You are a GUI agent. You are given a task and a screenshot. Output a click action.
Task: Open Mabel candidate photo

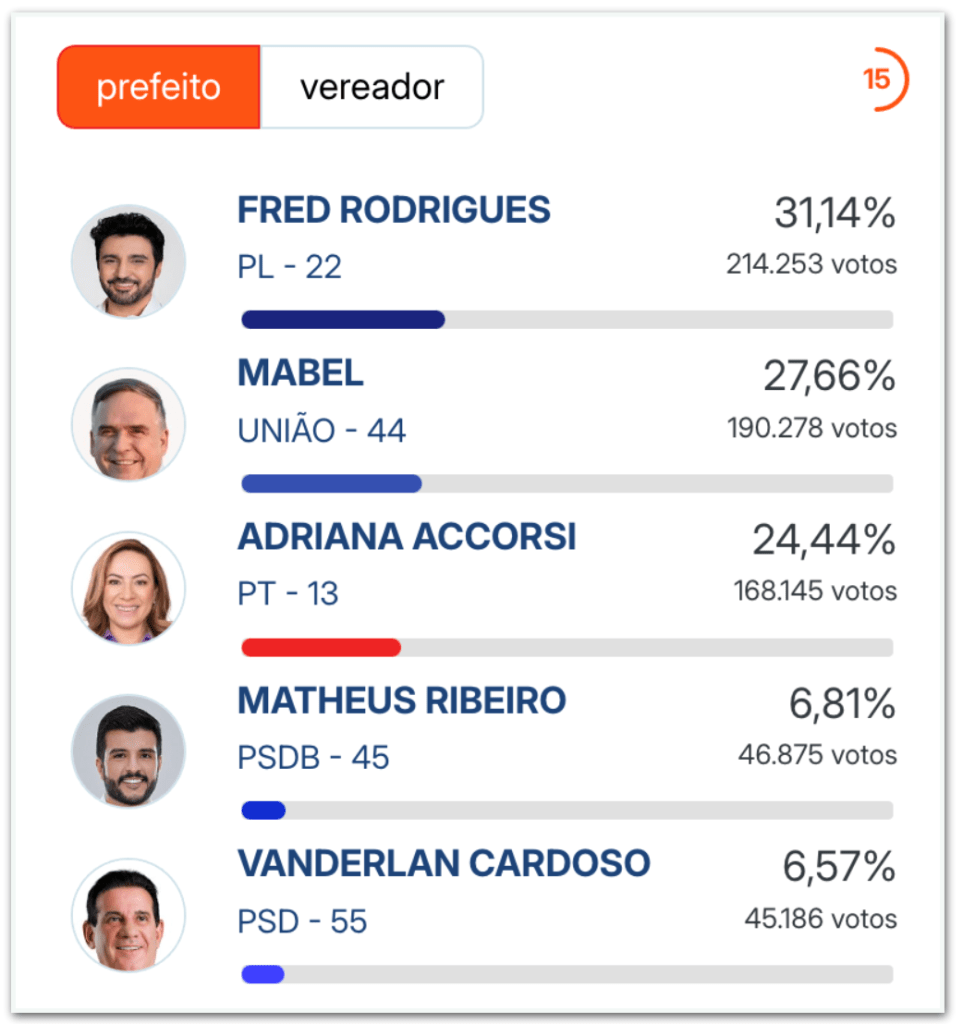pyautogui.click(x=129, y=424)
